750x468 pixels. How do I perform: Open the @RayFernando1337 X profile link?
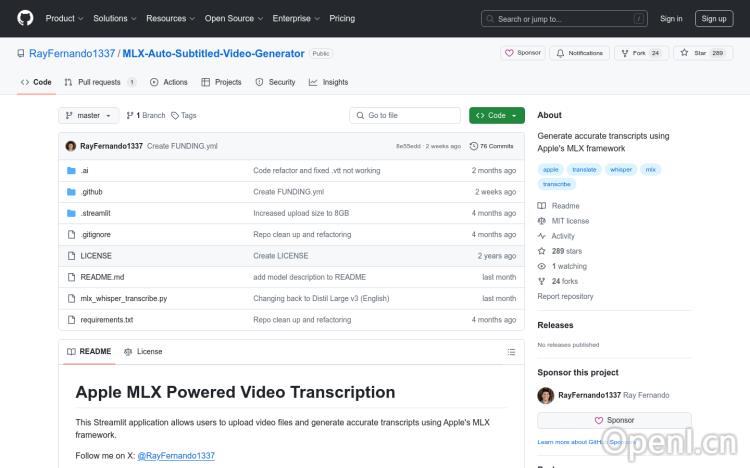[x=175, y=456]
